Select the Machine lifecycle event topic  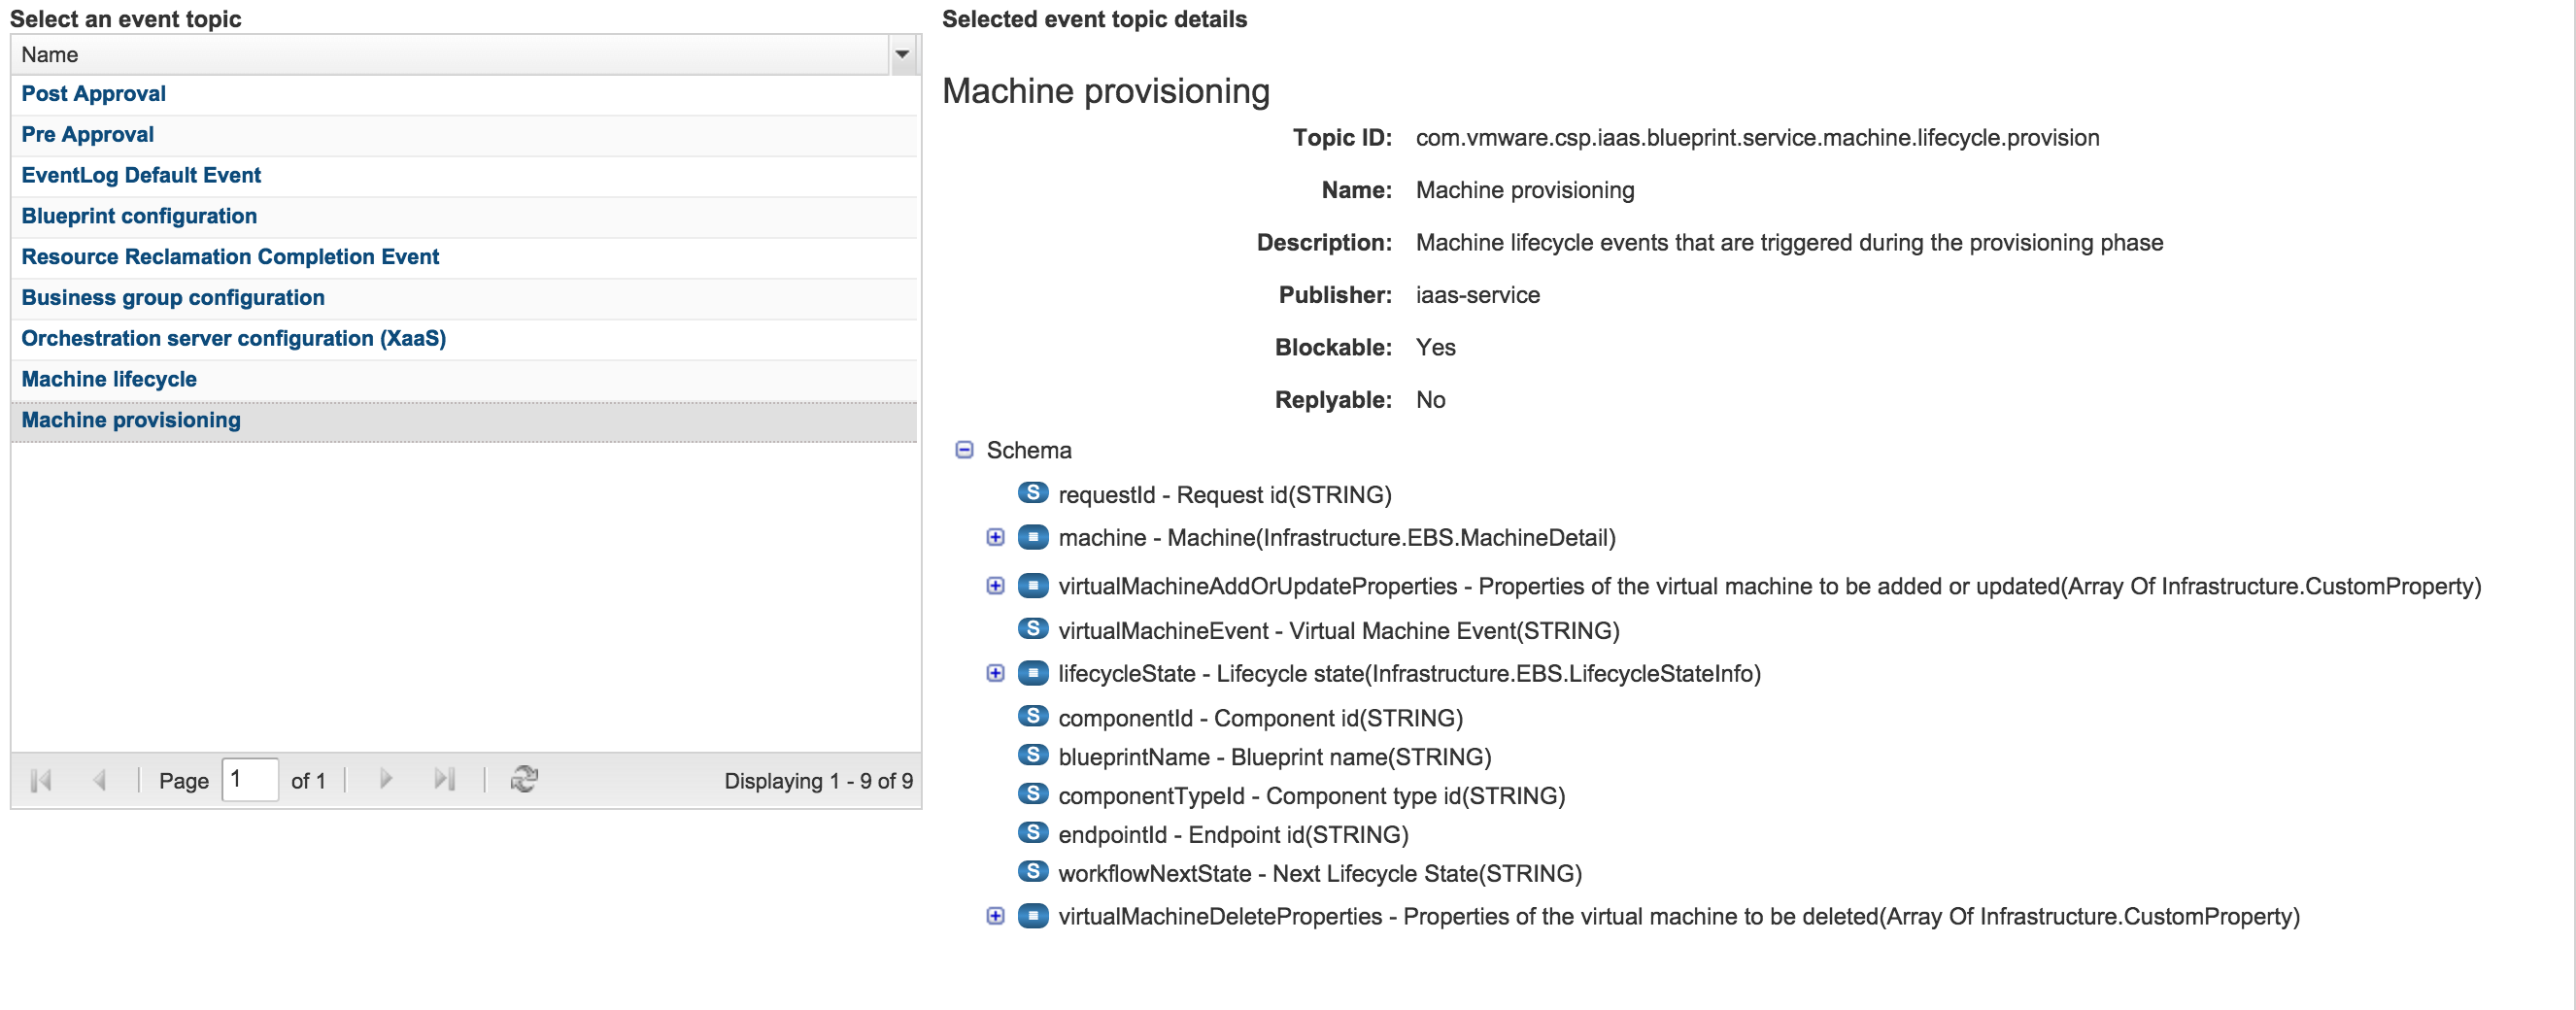[109, 379]
